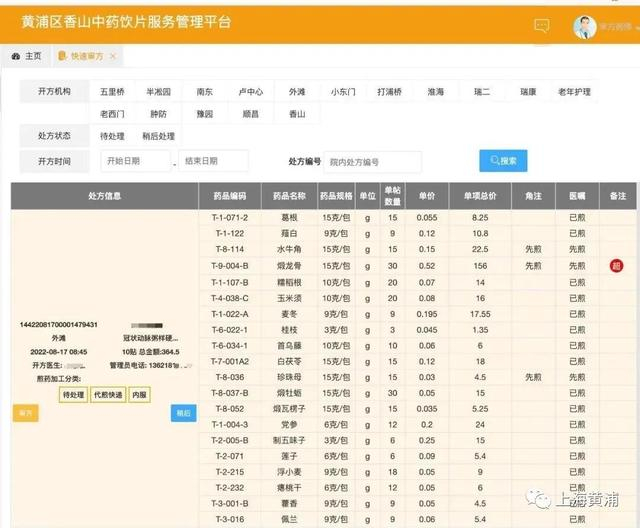This screenshot has width=640, height=528.
Task: Click the 内服 tag
Action: point(140,395)
